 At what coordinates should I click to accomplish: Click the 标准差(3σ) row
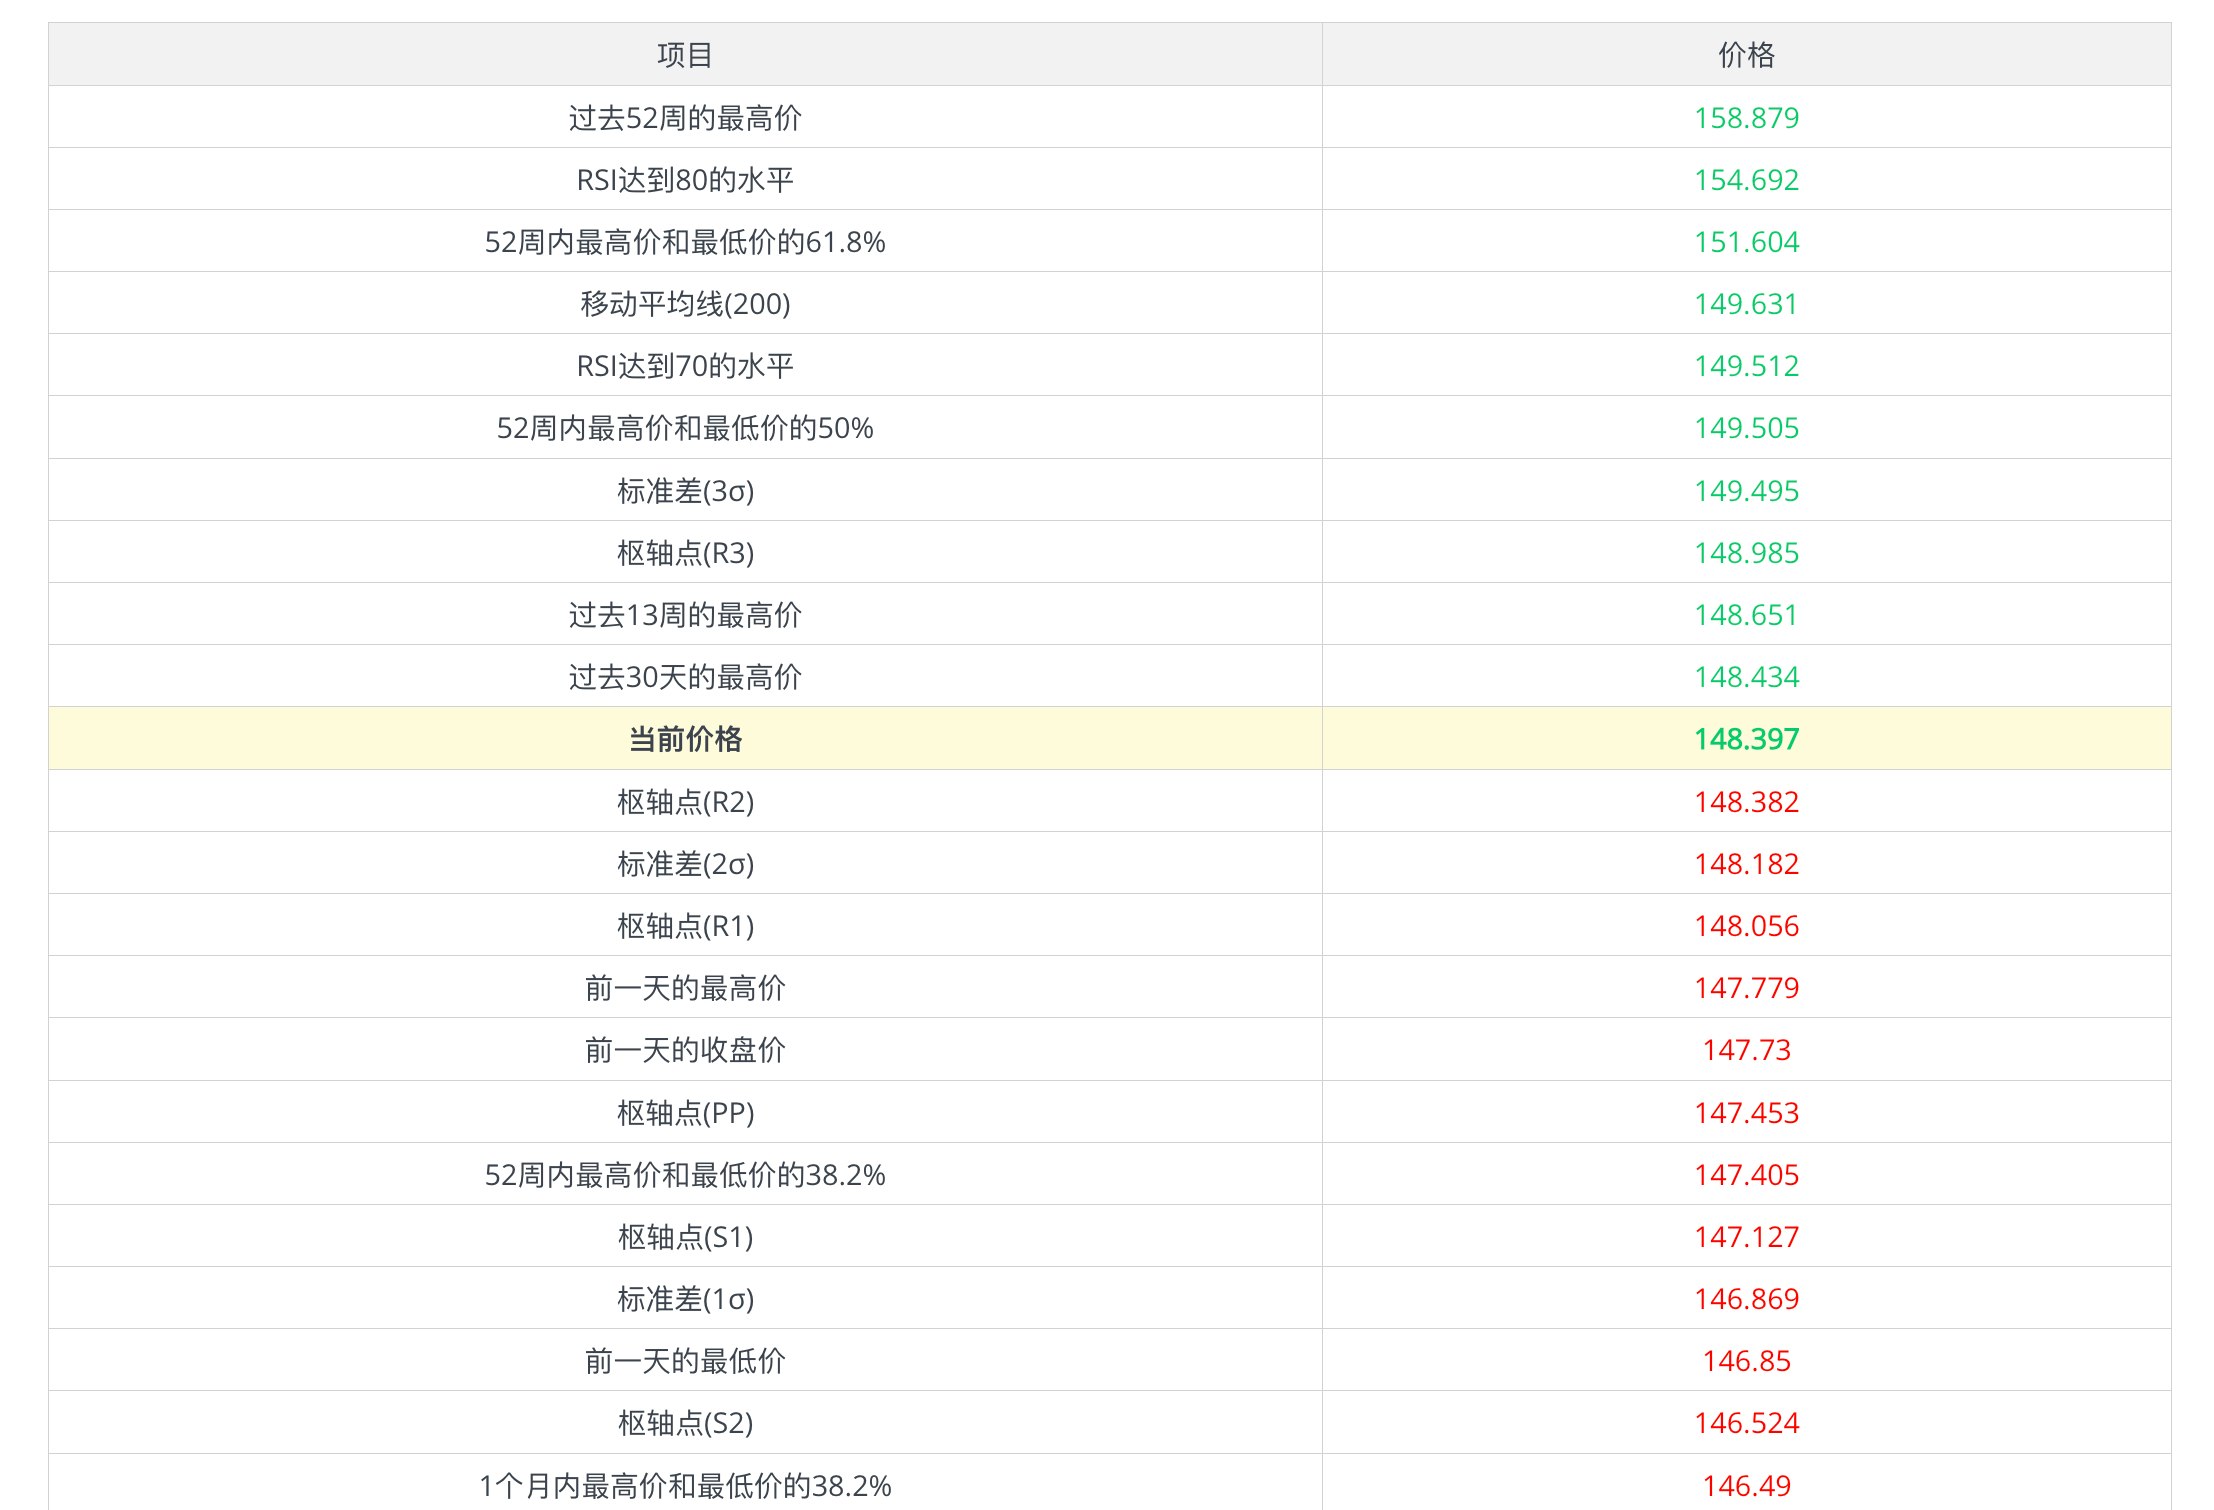coord(687,490)
